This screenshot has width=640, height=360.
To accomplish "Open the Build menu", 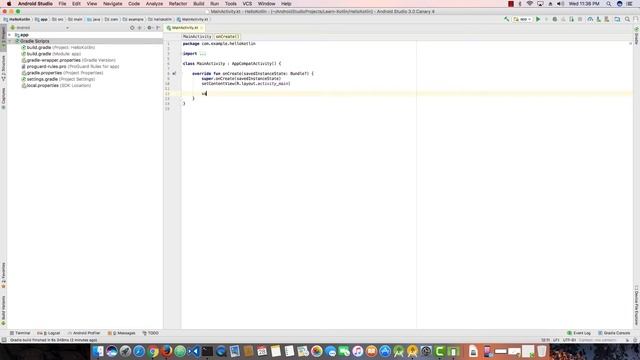I will coord(199,4).
